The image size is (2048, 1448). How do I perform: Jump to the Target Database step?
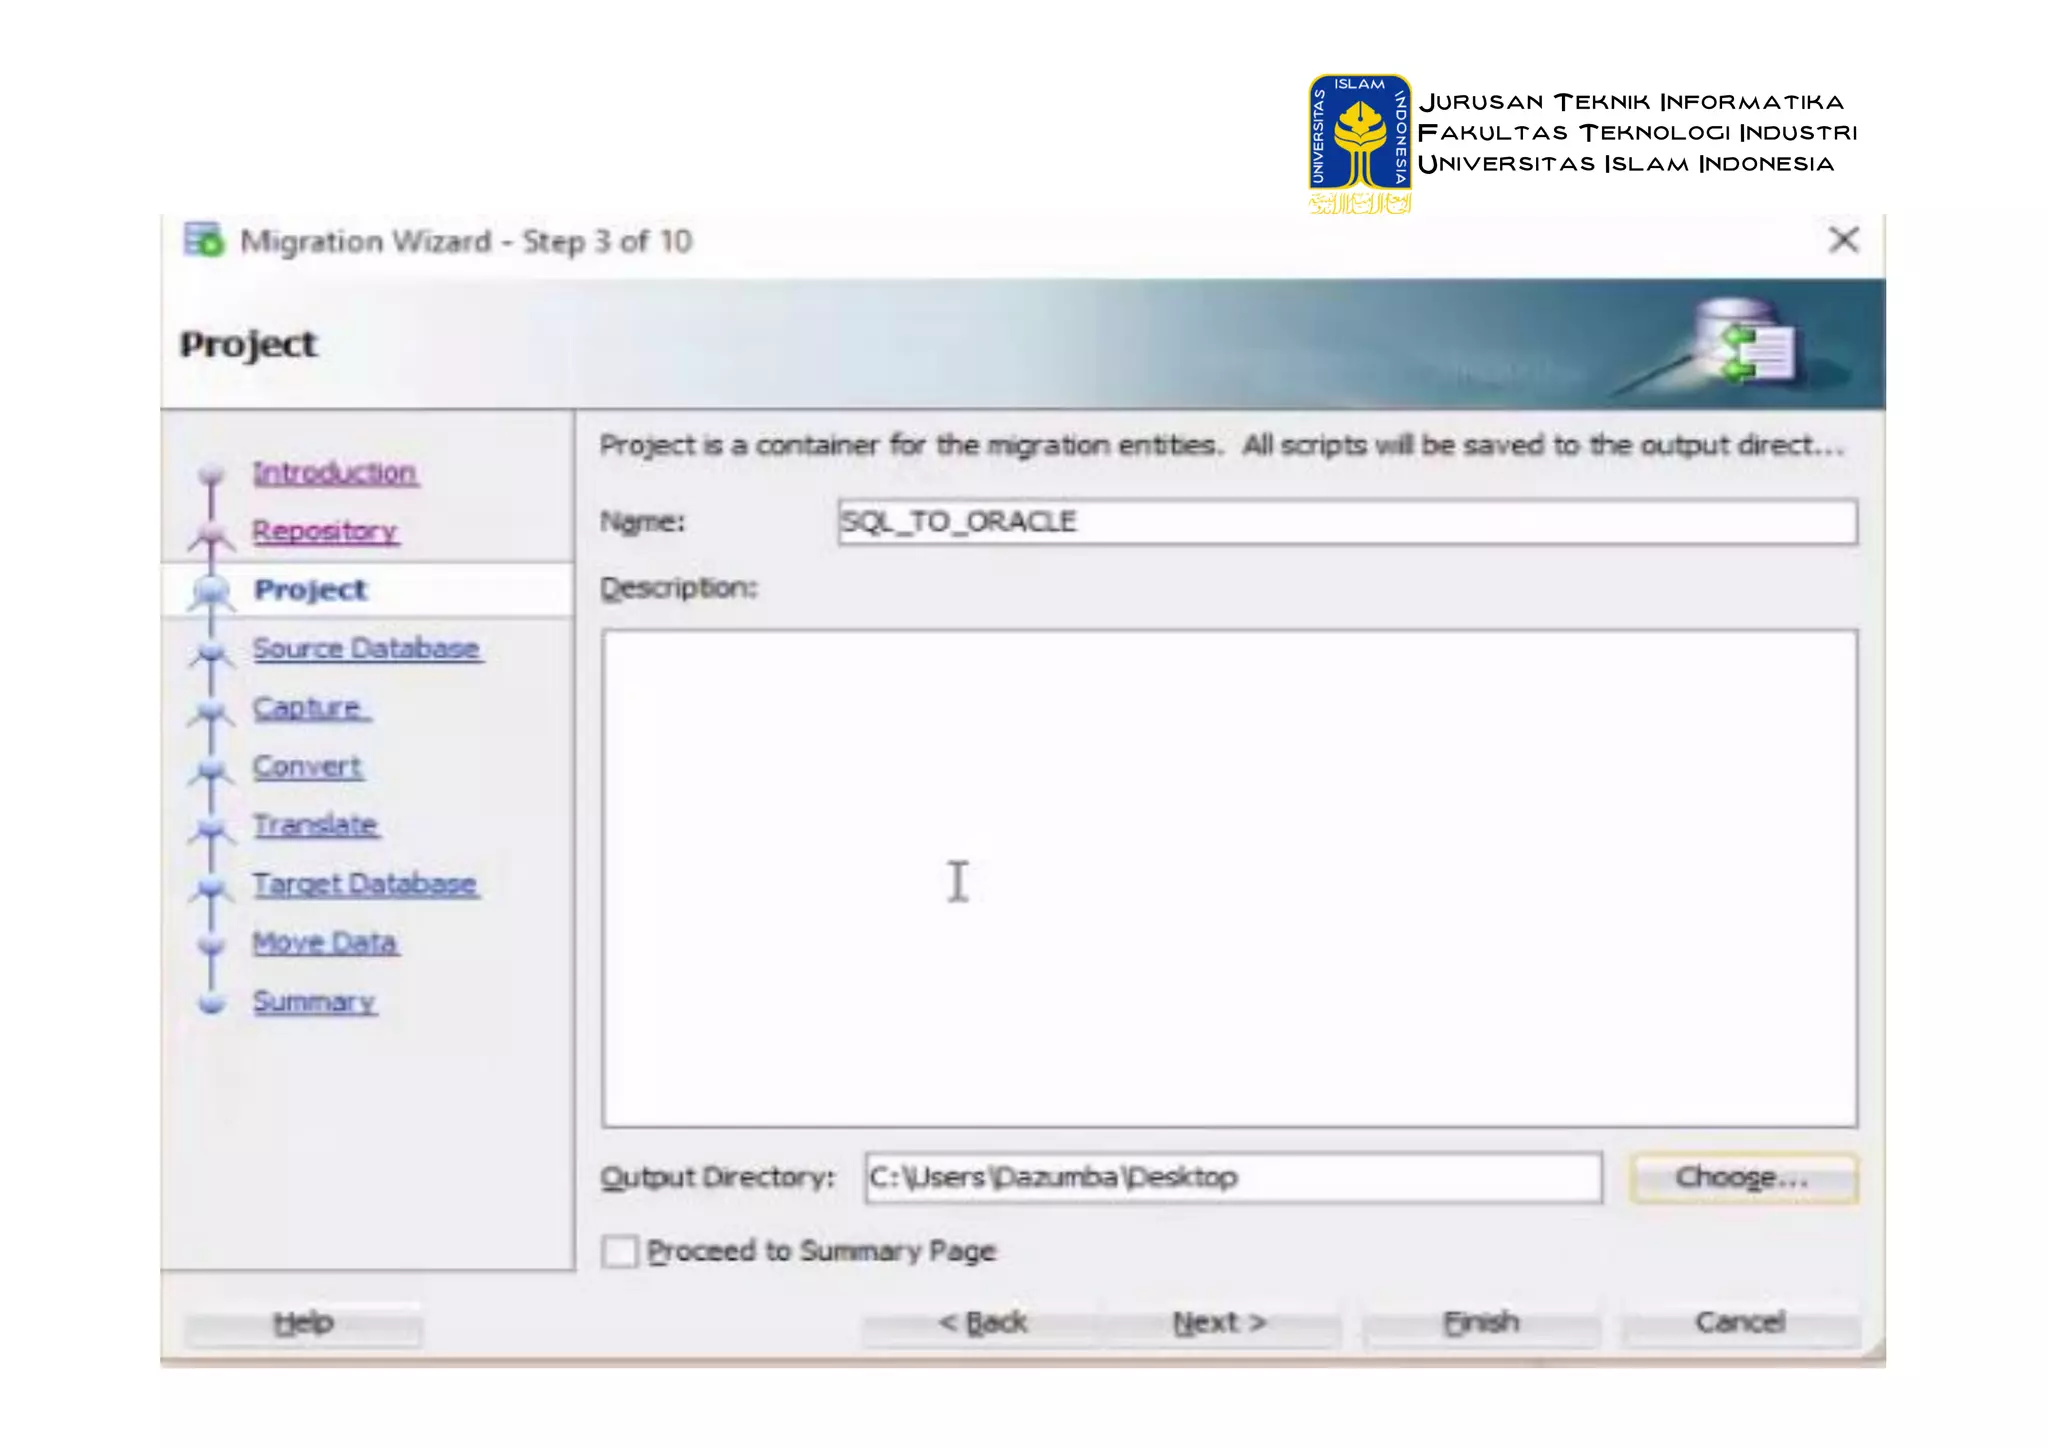point(365,884)
